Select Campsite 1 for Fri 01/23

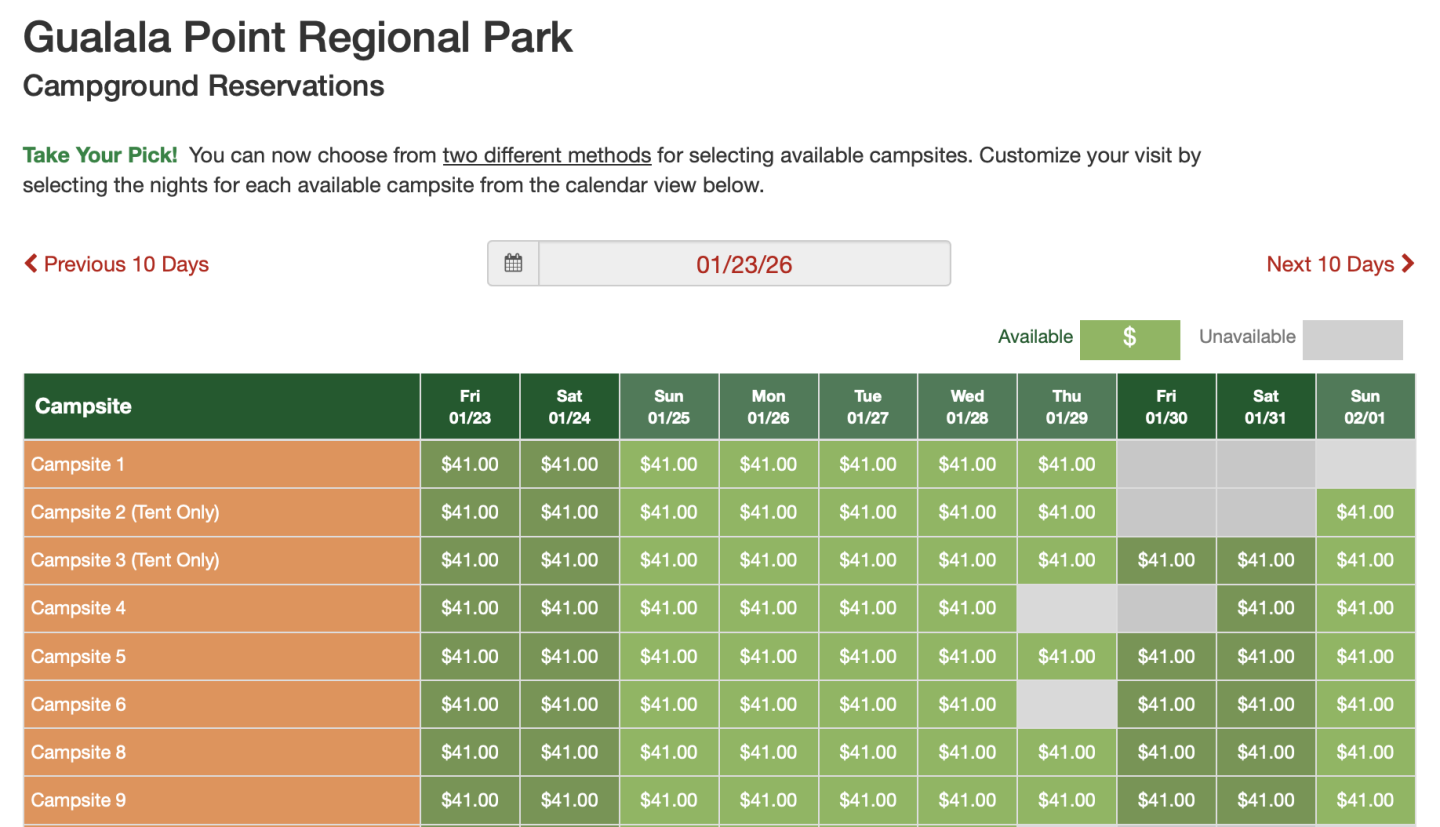click(470, 464)
